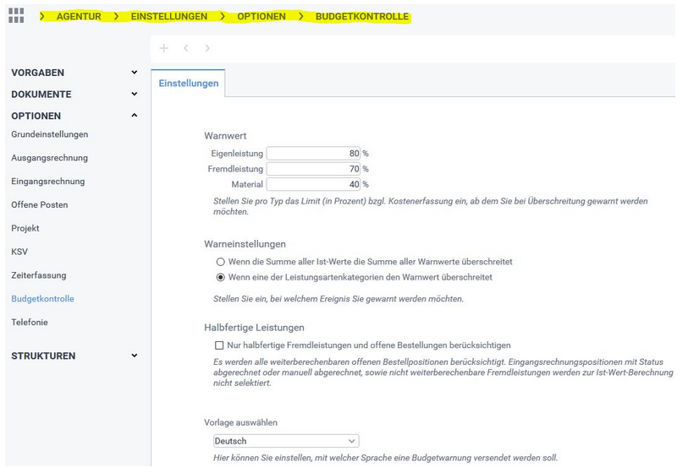This screenshot has height=473, width=688.
Task: Click the Material percent field
Action: 313,184
